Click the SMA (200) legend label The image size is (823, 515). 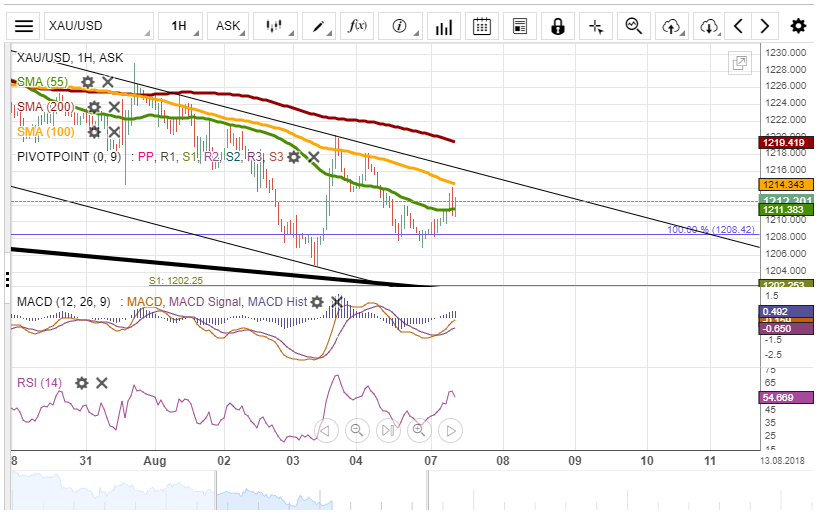[x=46, y=107]
